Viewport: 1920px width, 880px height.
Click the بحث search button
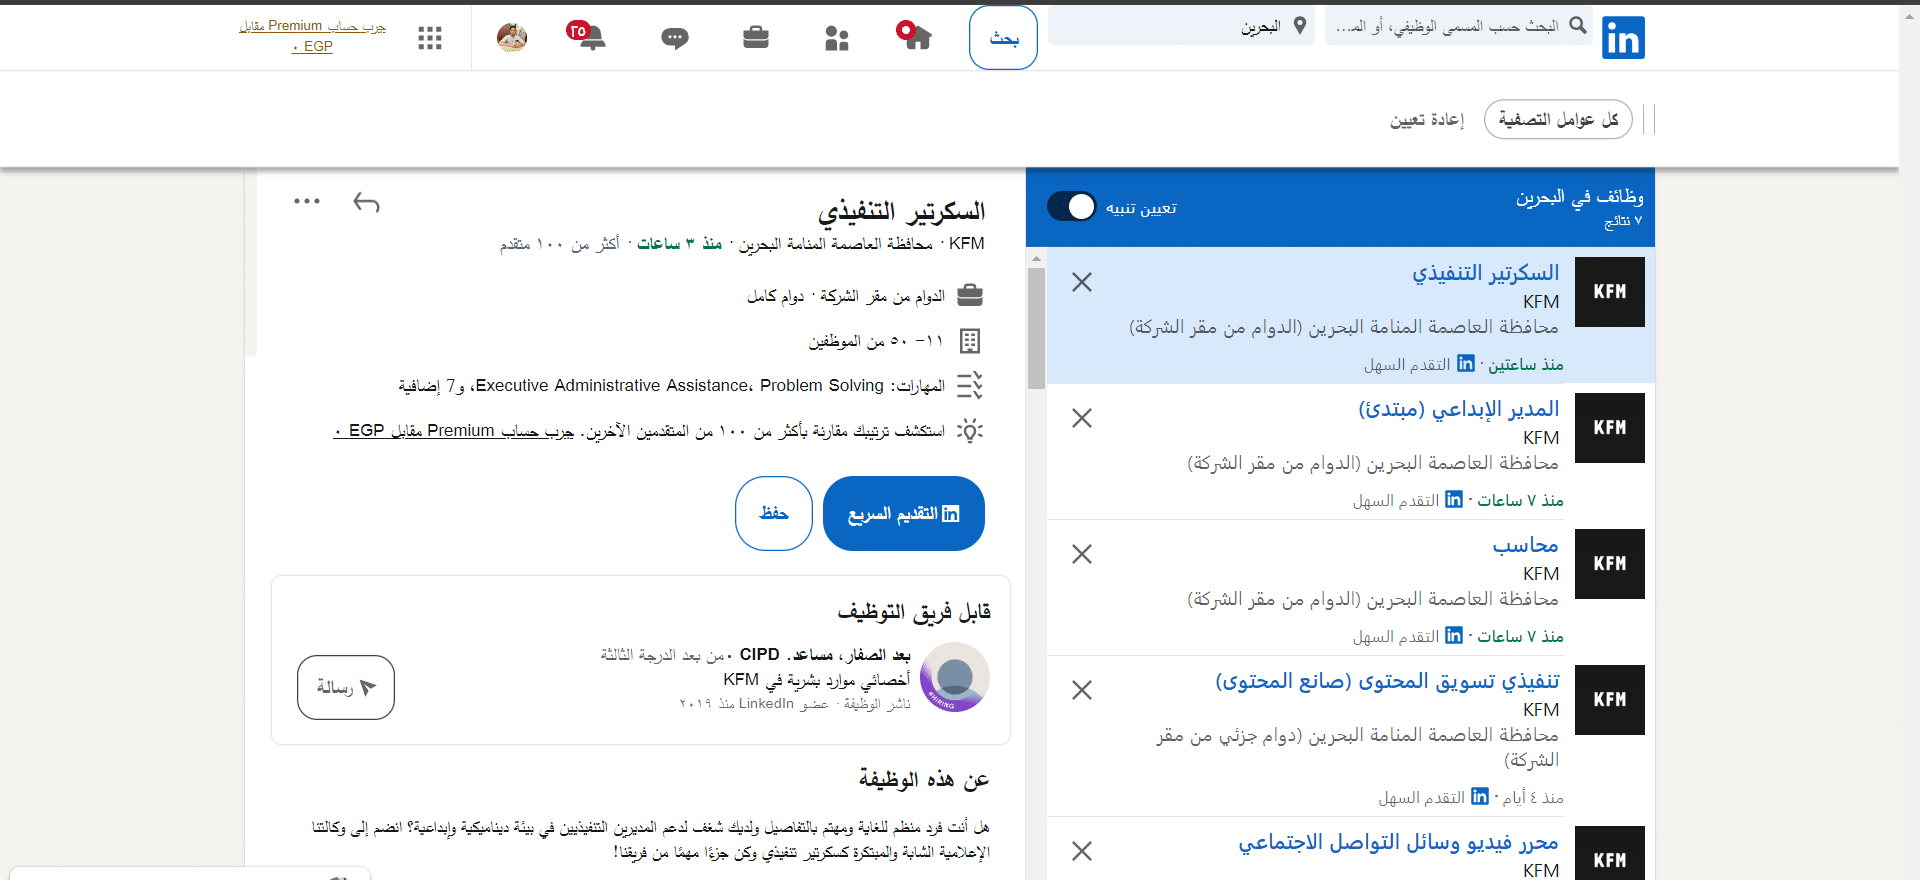1003,38
